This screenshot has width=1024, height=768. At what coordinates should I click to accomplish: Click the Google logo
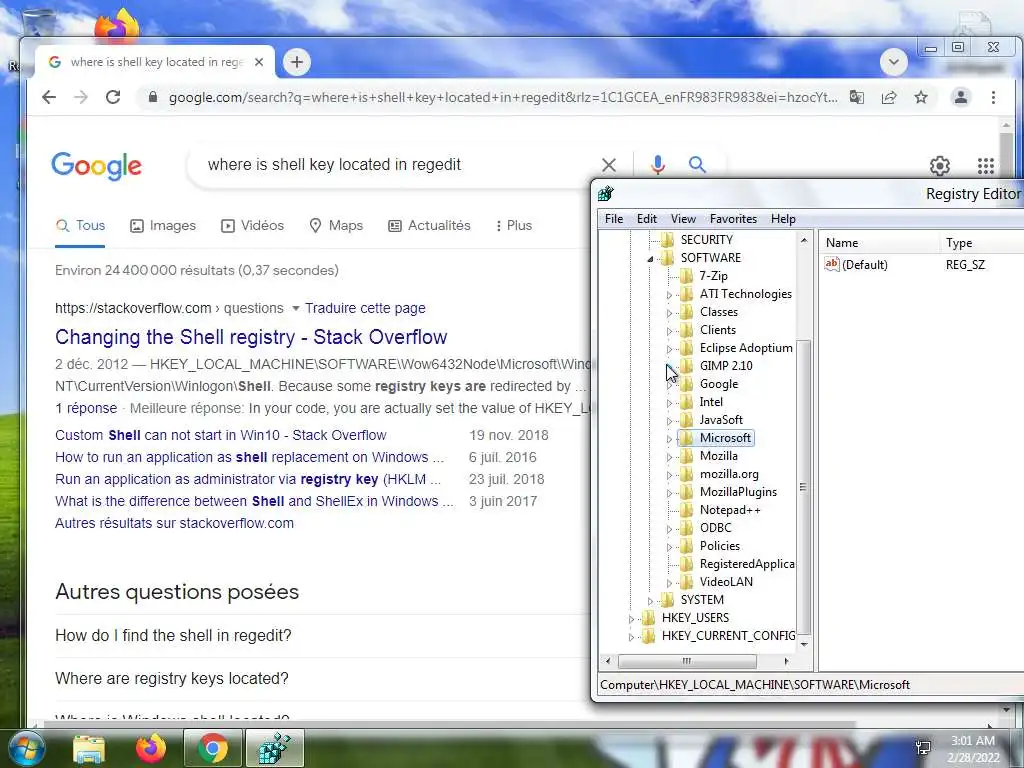[96, 166]
